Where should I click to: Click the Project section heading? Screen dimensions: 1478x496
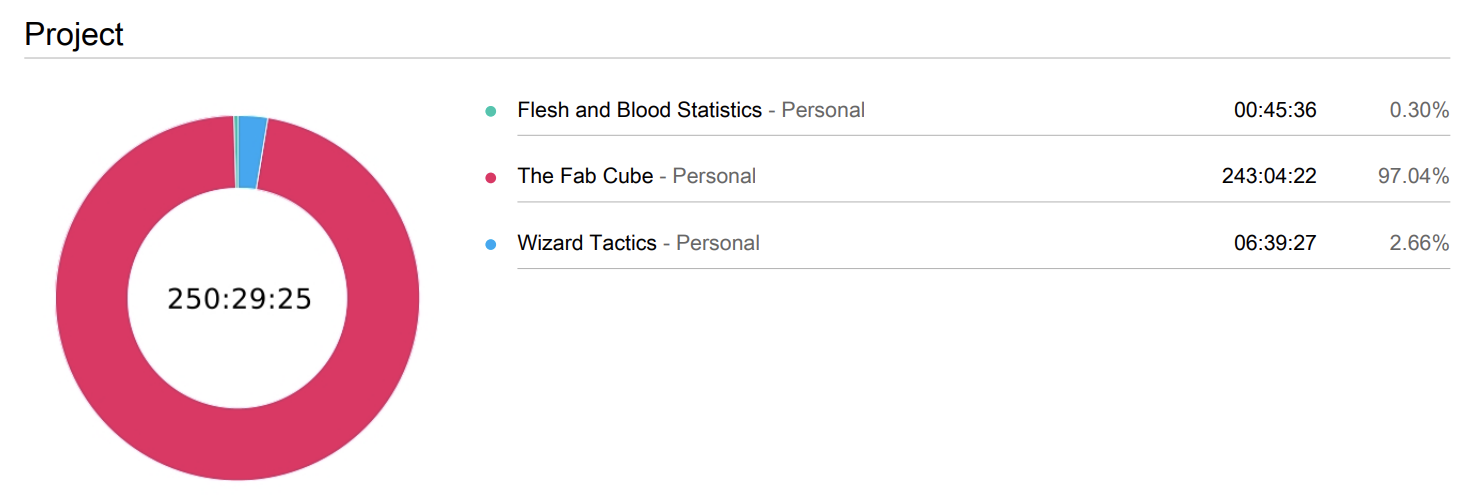click(74, 34)
